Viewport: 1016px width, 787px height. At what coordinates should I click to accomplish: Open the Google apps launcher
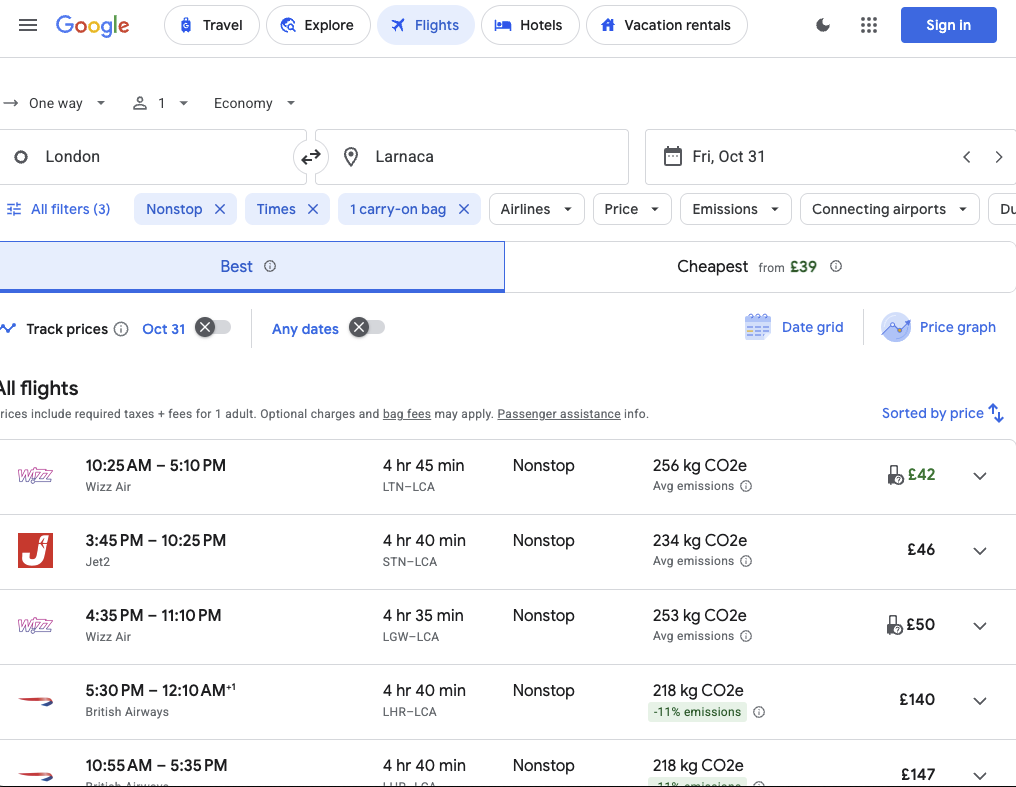(868, 25)
